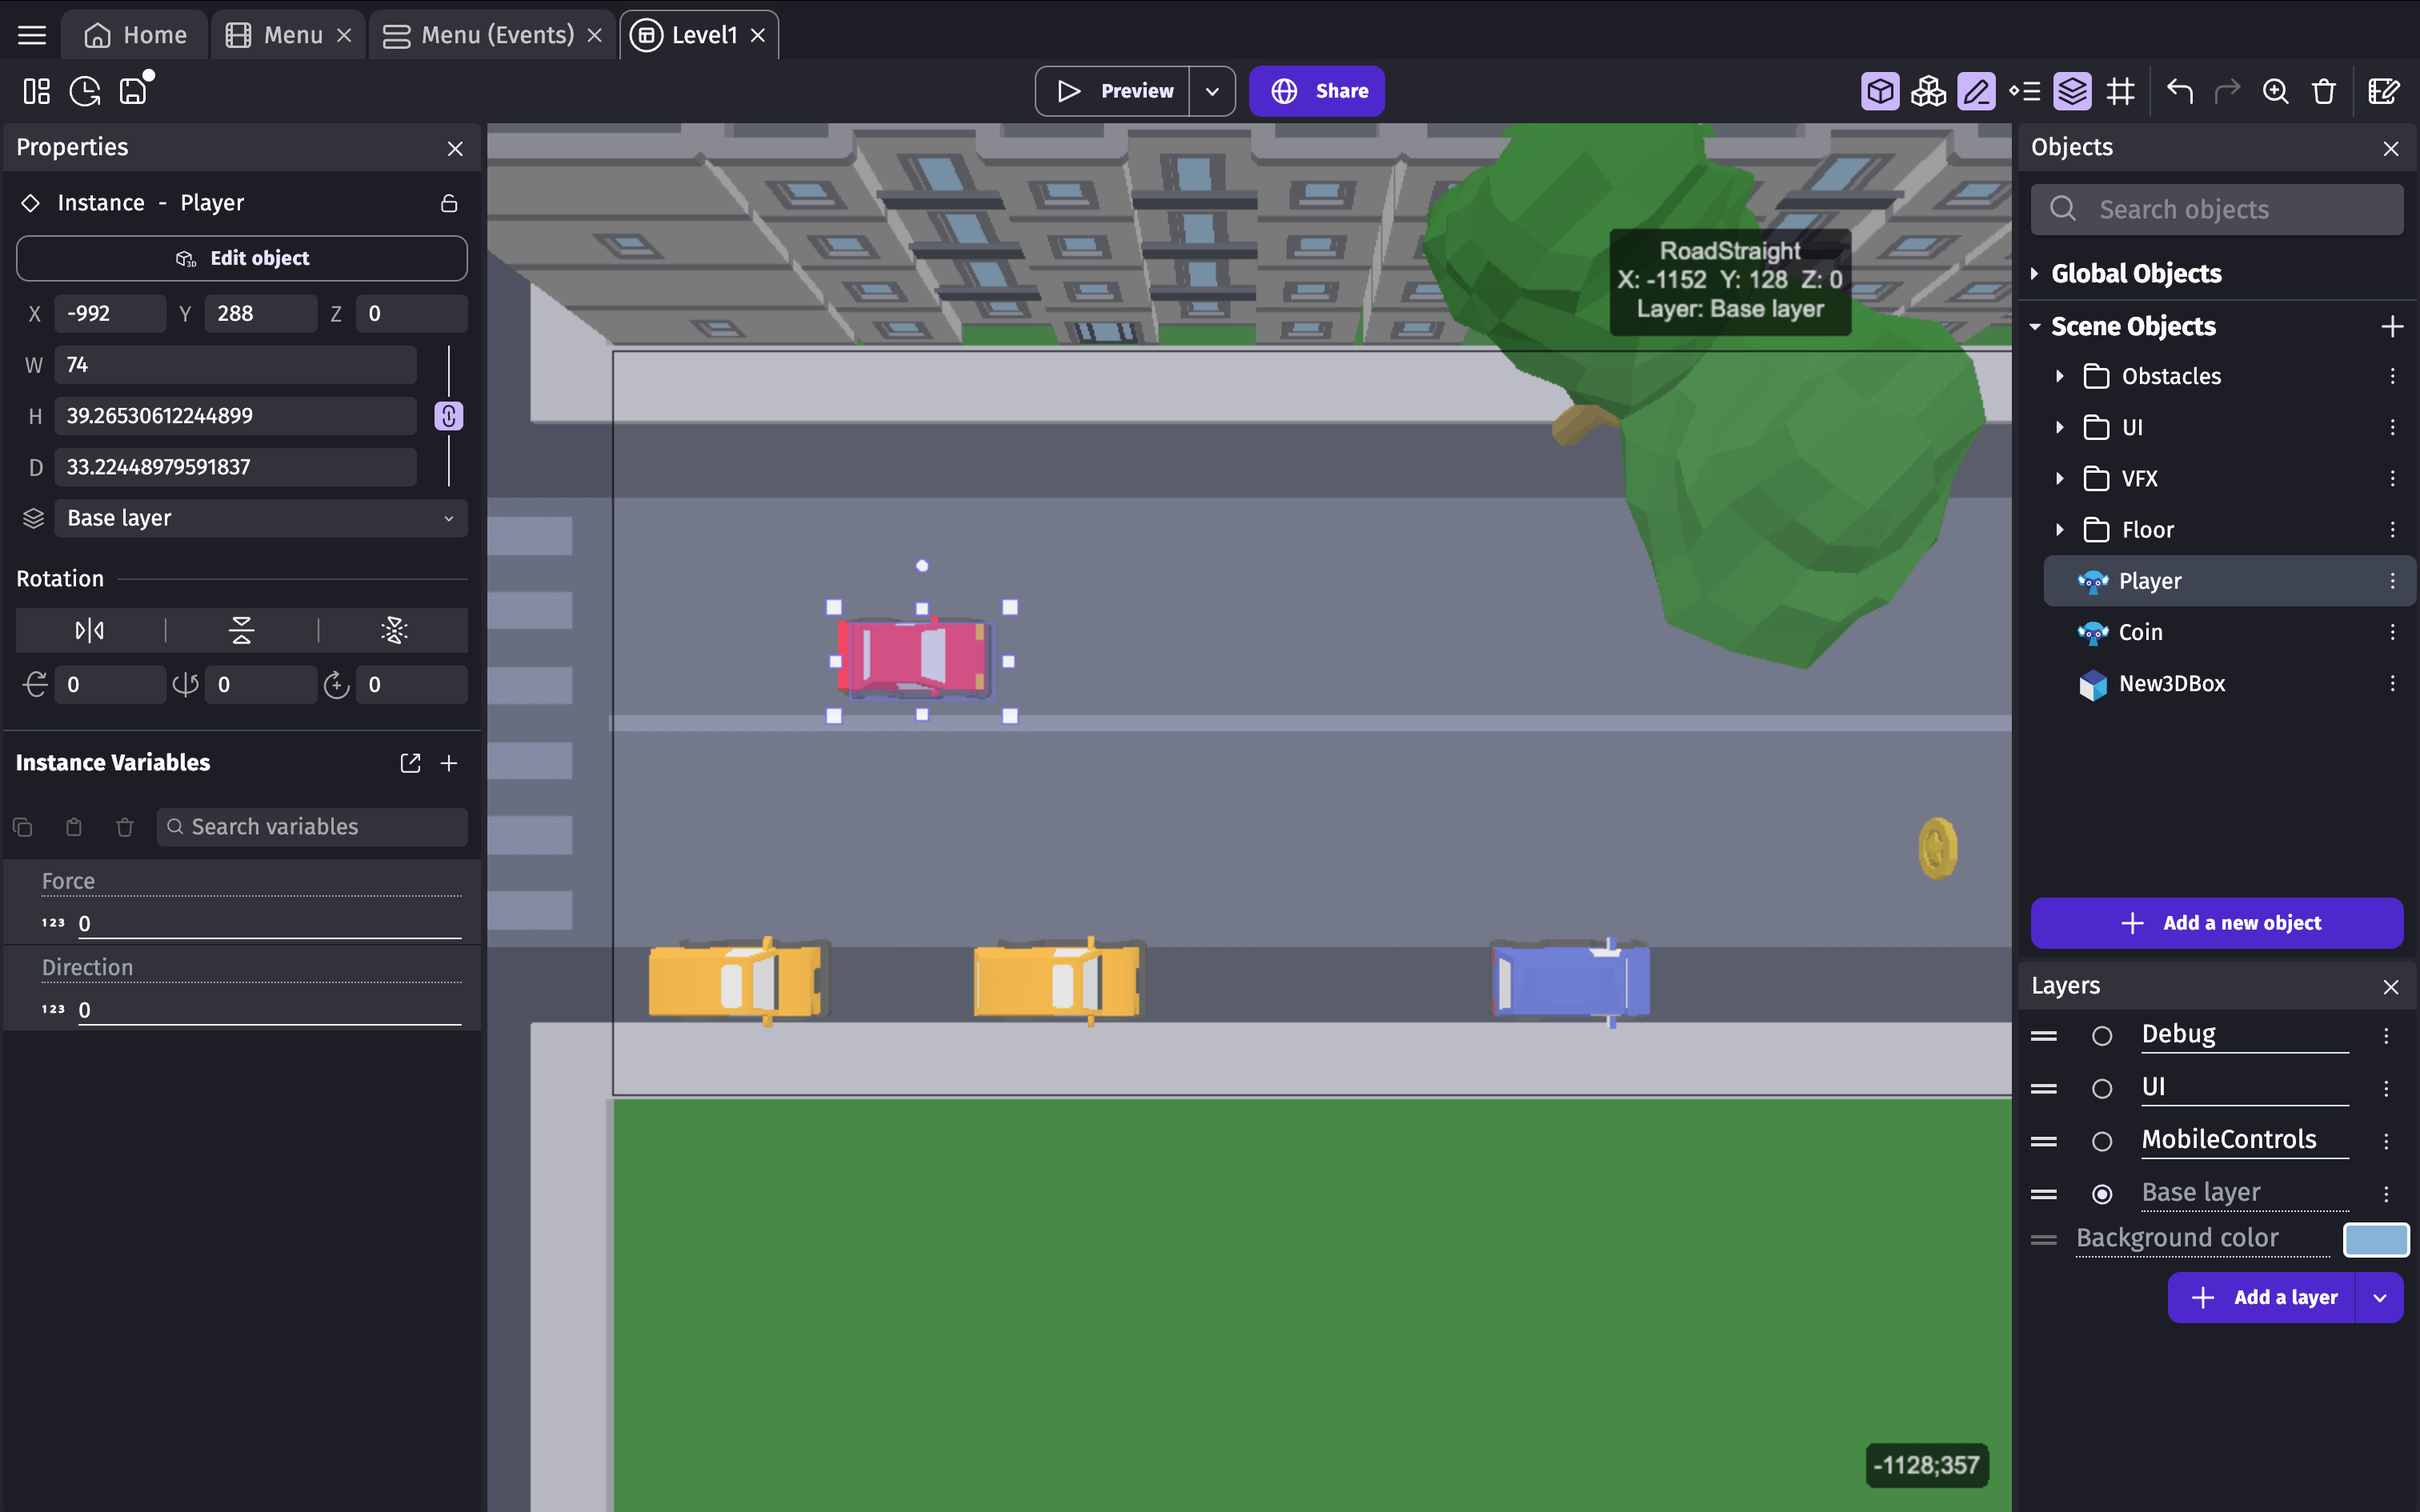Click the Background color swatch
Screen dimensions: 2420x1512
click(x=2376, y=1239)
